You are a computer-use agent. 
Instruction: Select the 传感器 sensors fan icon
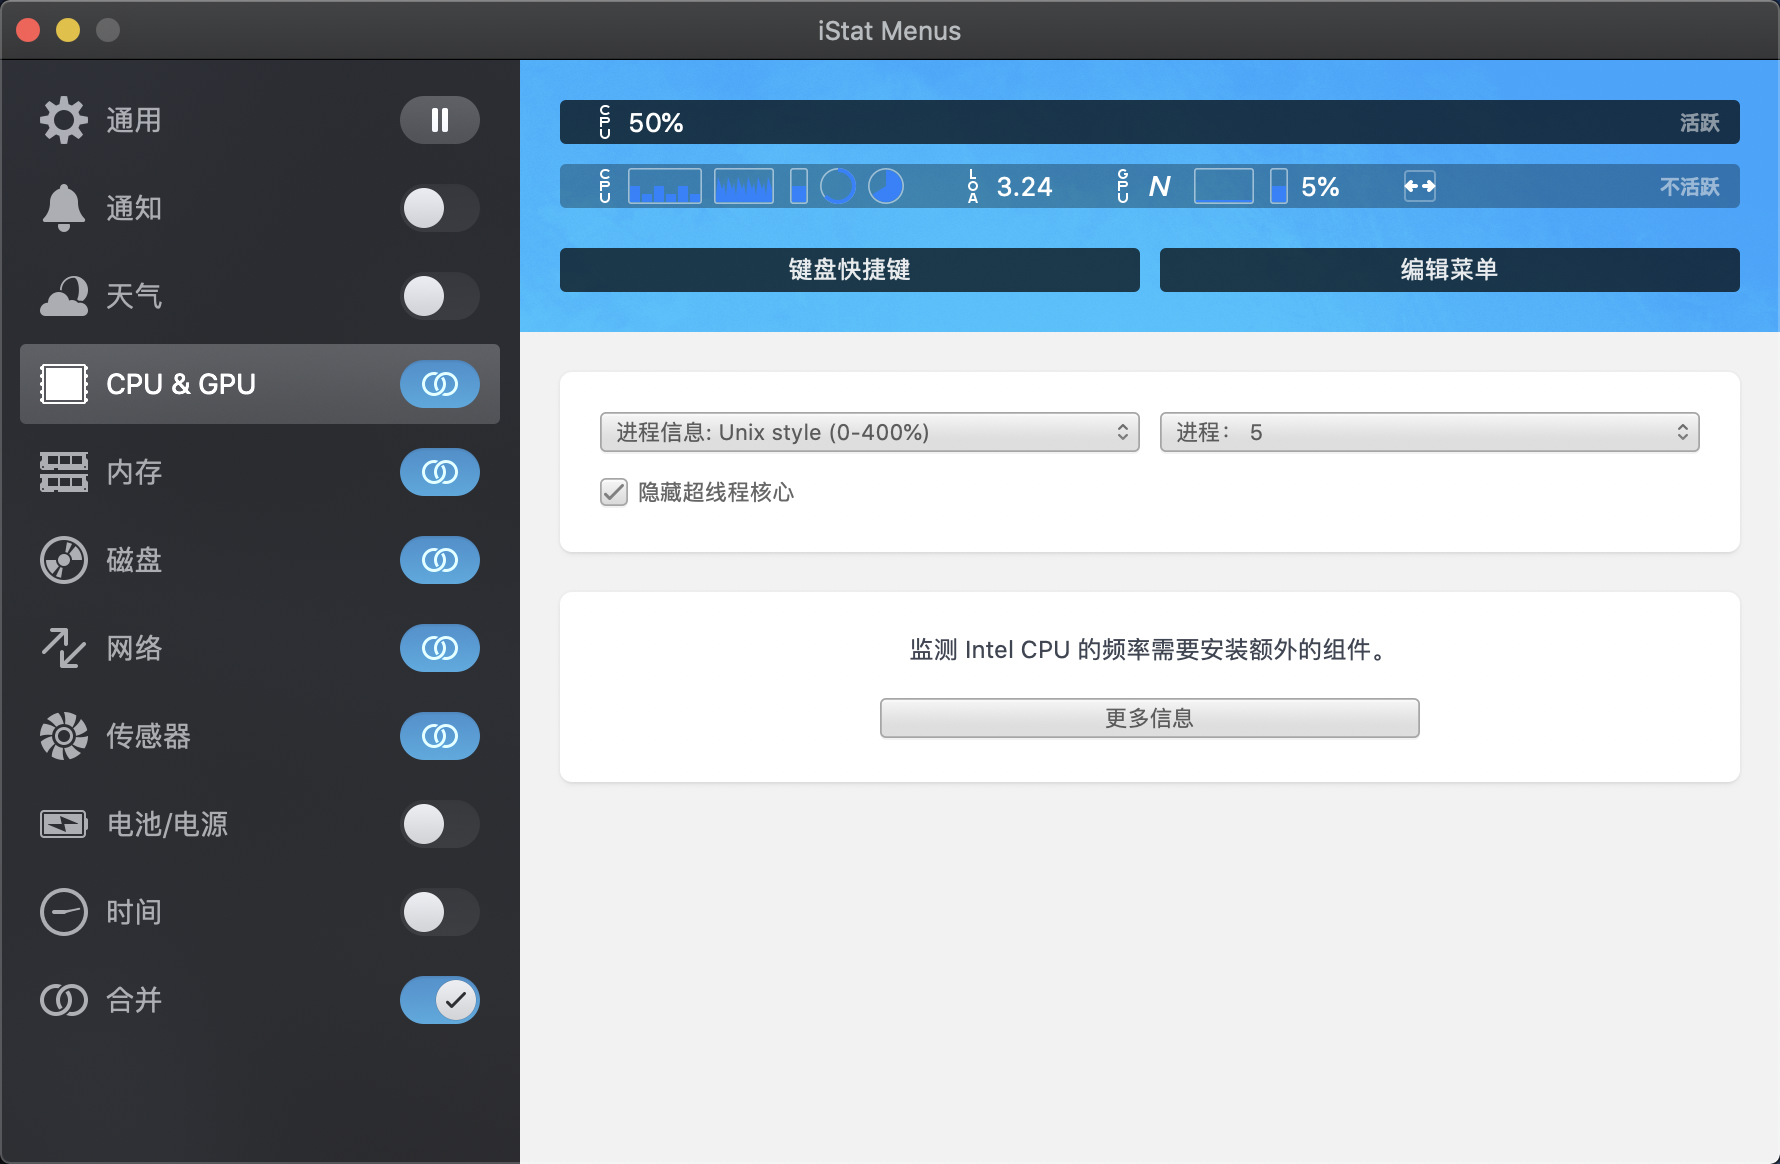click(x=63, y=736)
